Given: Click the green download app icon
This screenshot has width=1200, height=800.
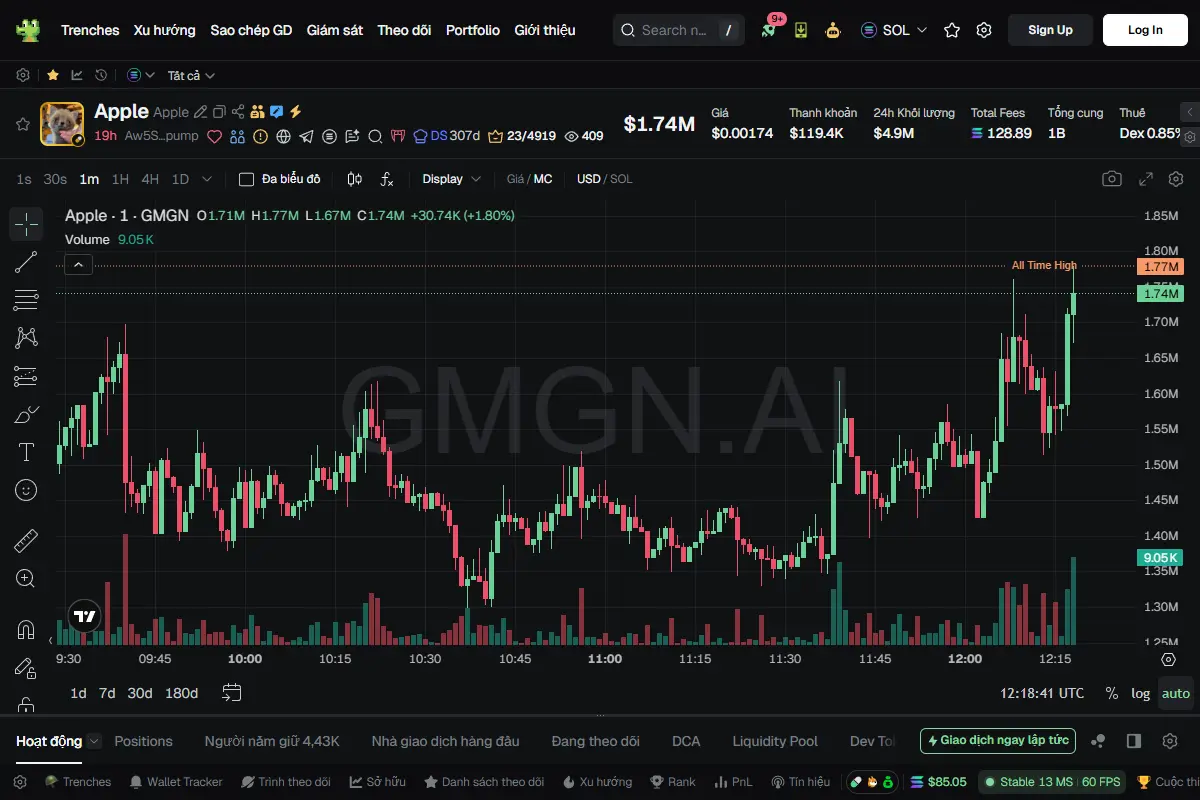Looking at the screenshot, I should click(x=801, y=30).
